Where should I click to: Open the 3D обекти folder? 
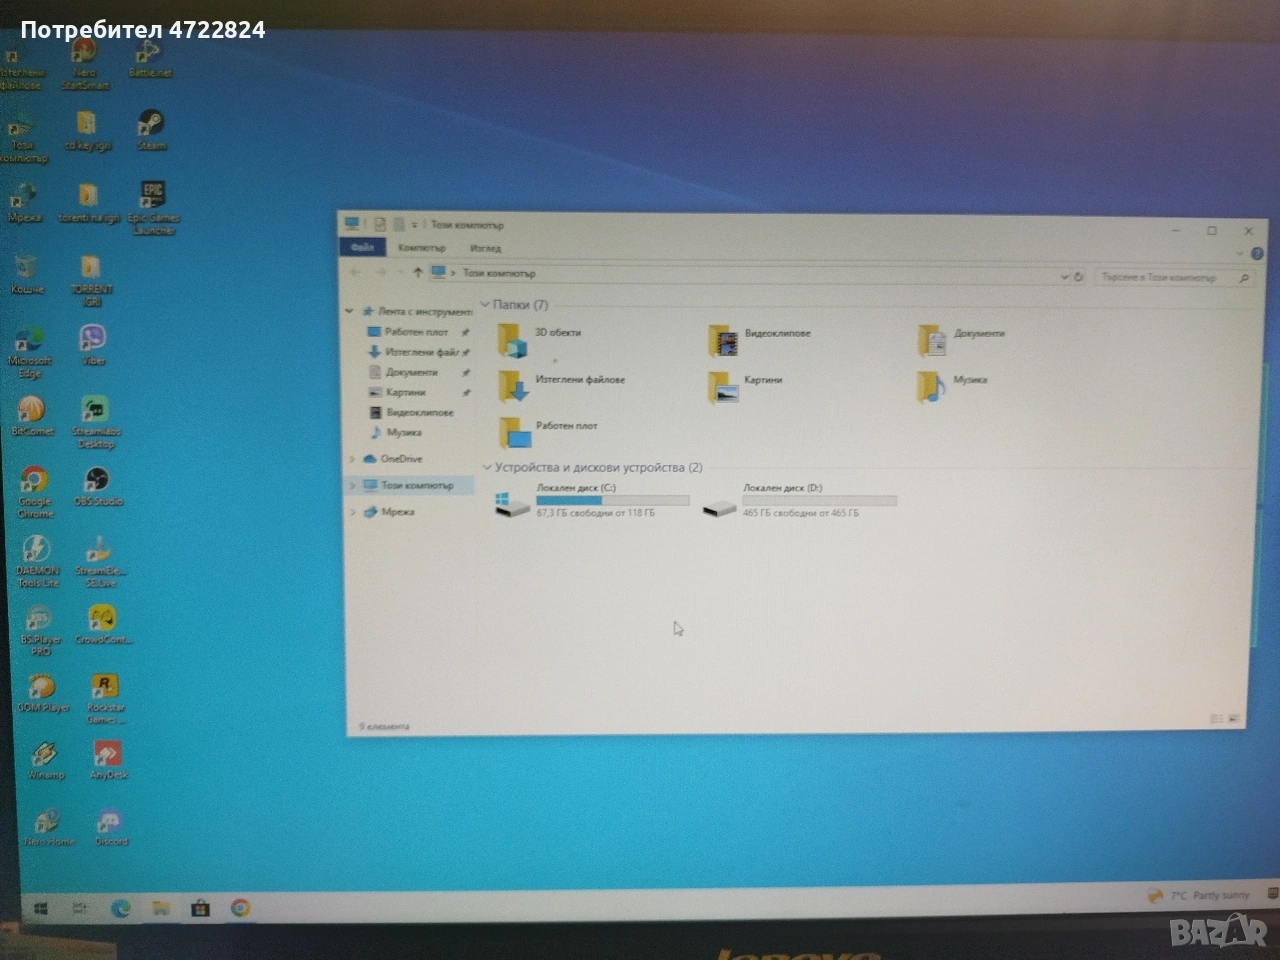coord(540,340)
